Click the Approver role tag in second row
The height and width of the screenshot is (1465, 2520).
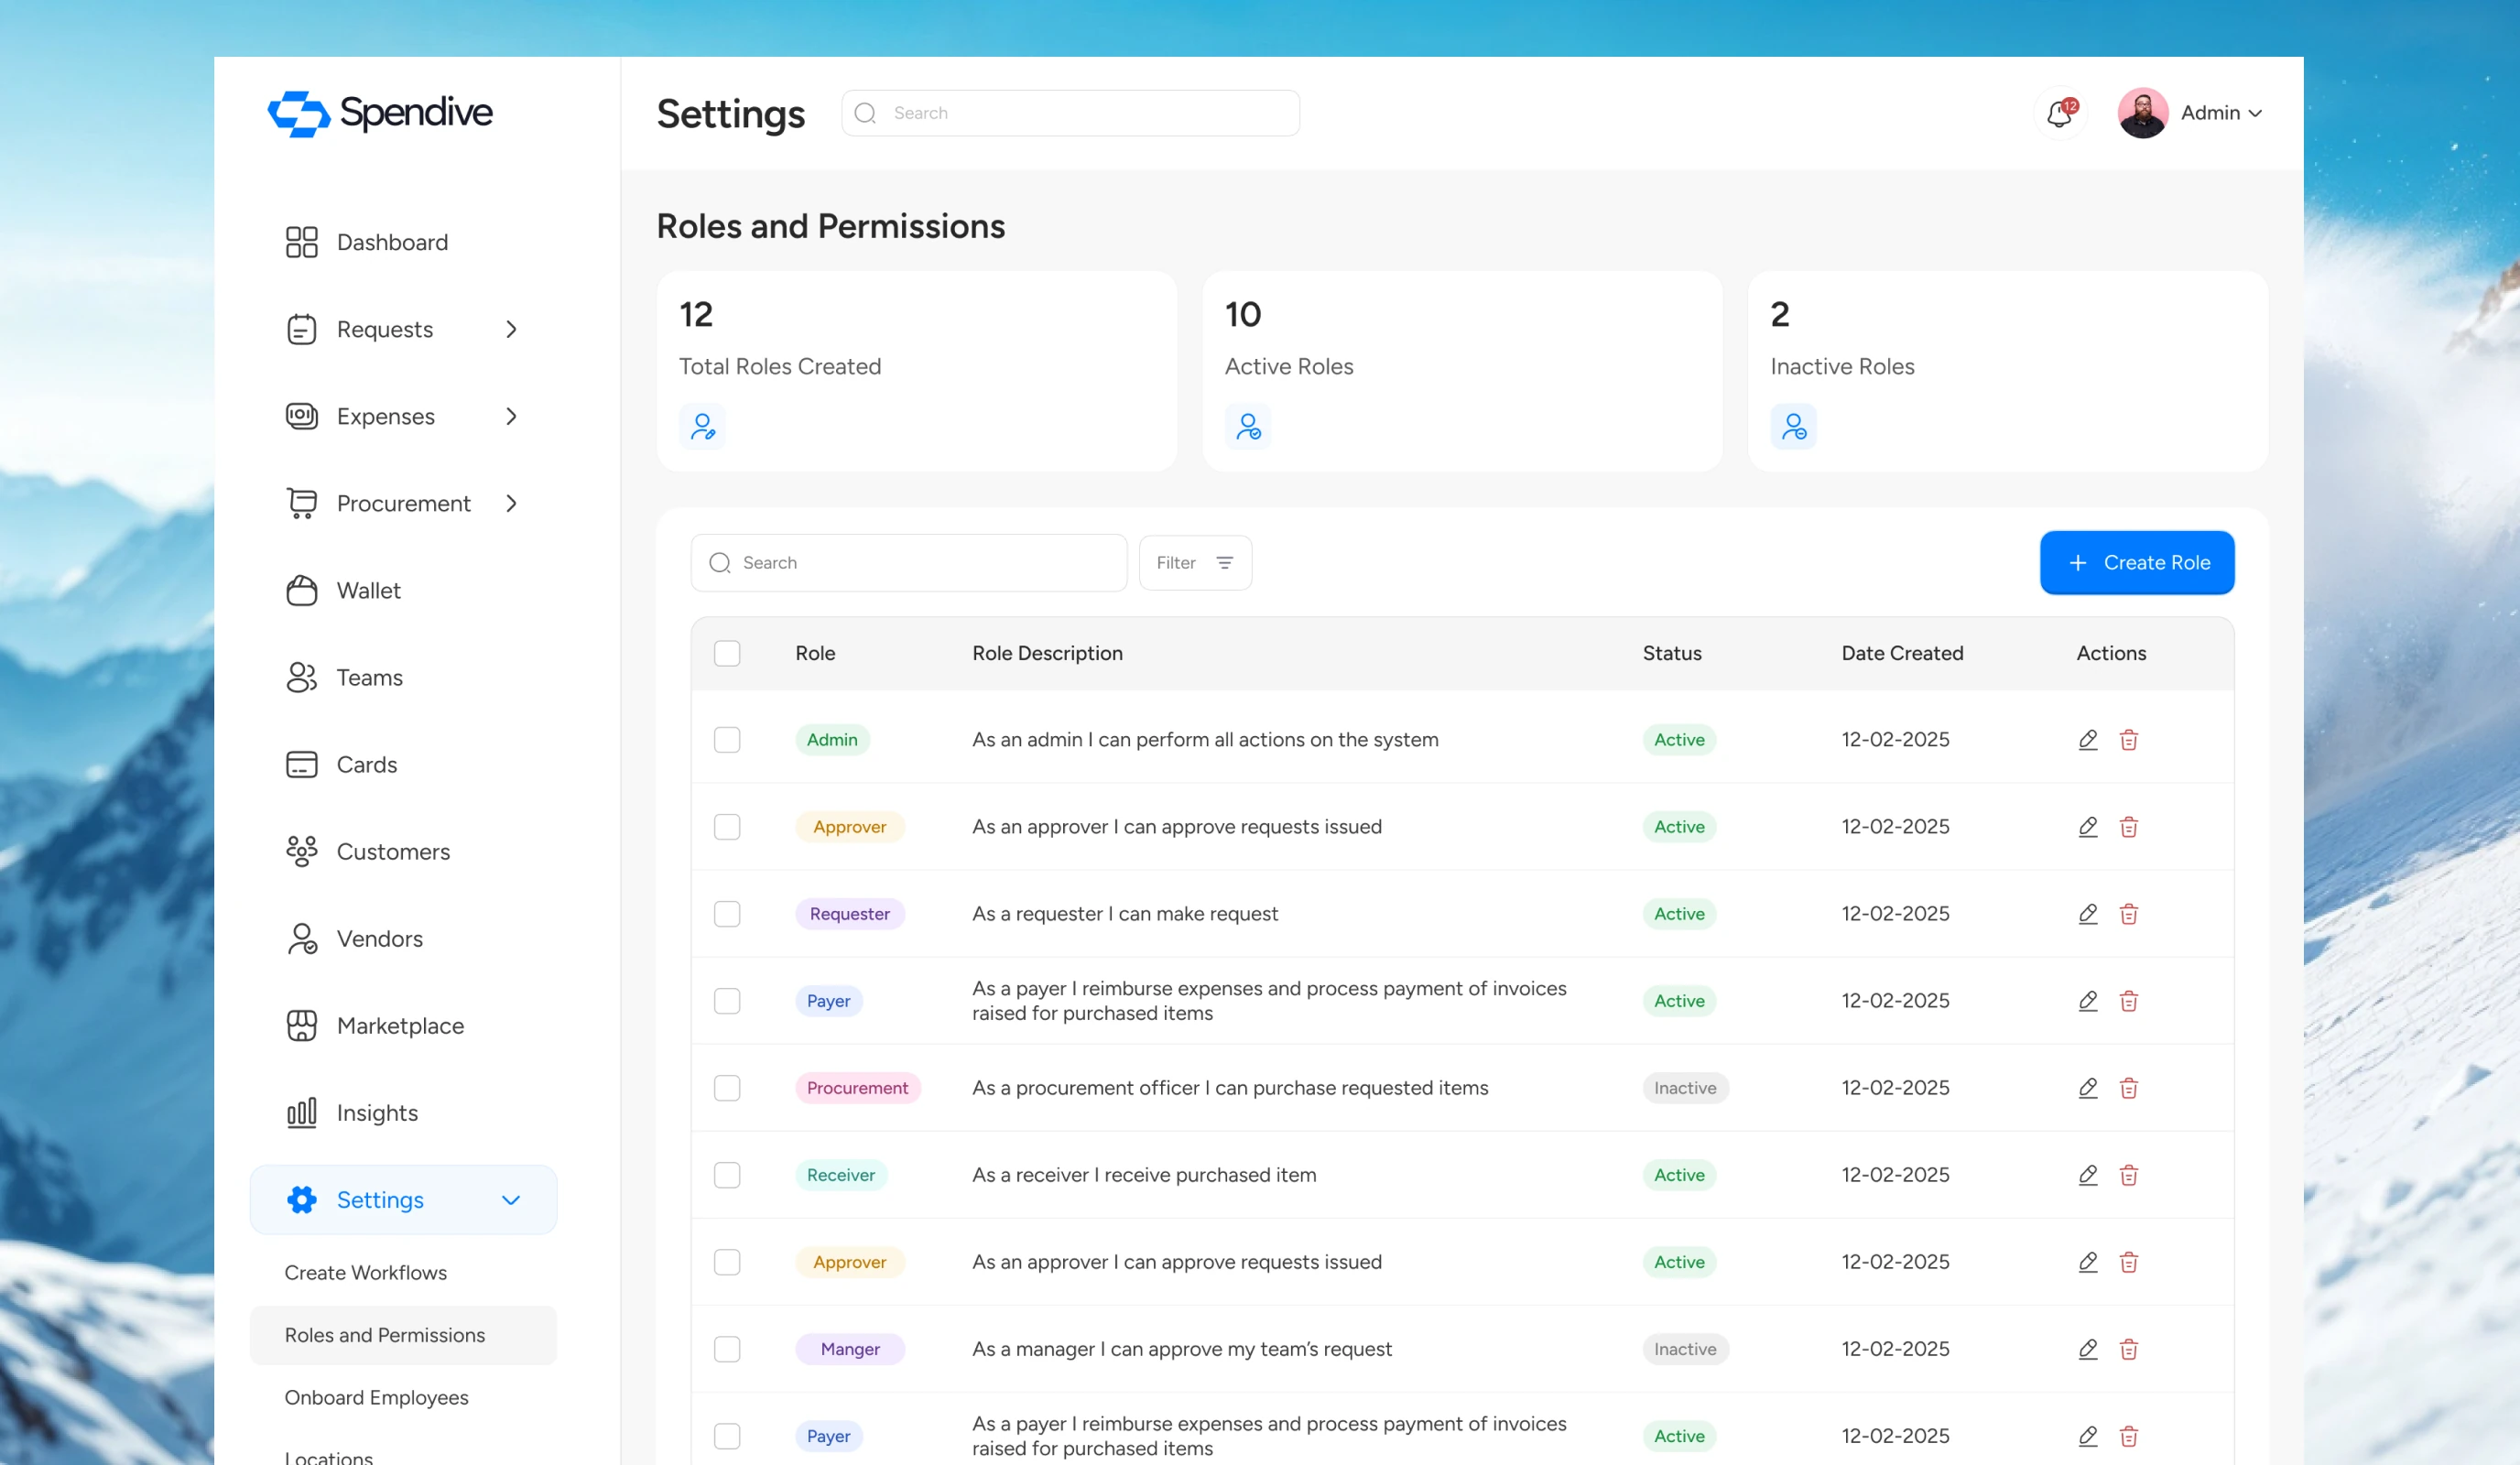[849, 827]
